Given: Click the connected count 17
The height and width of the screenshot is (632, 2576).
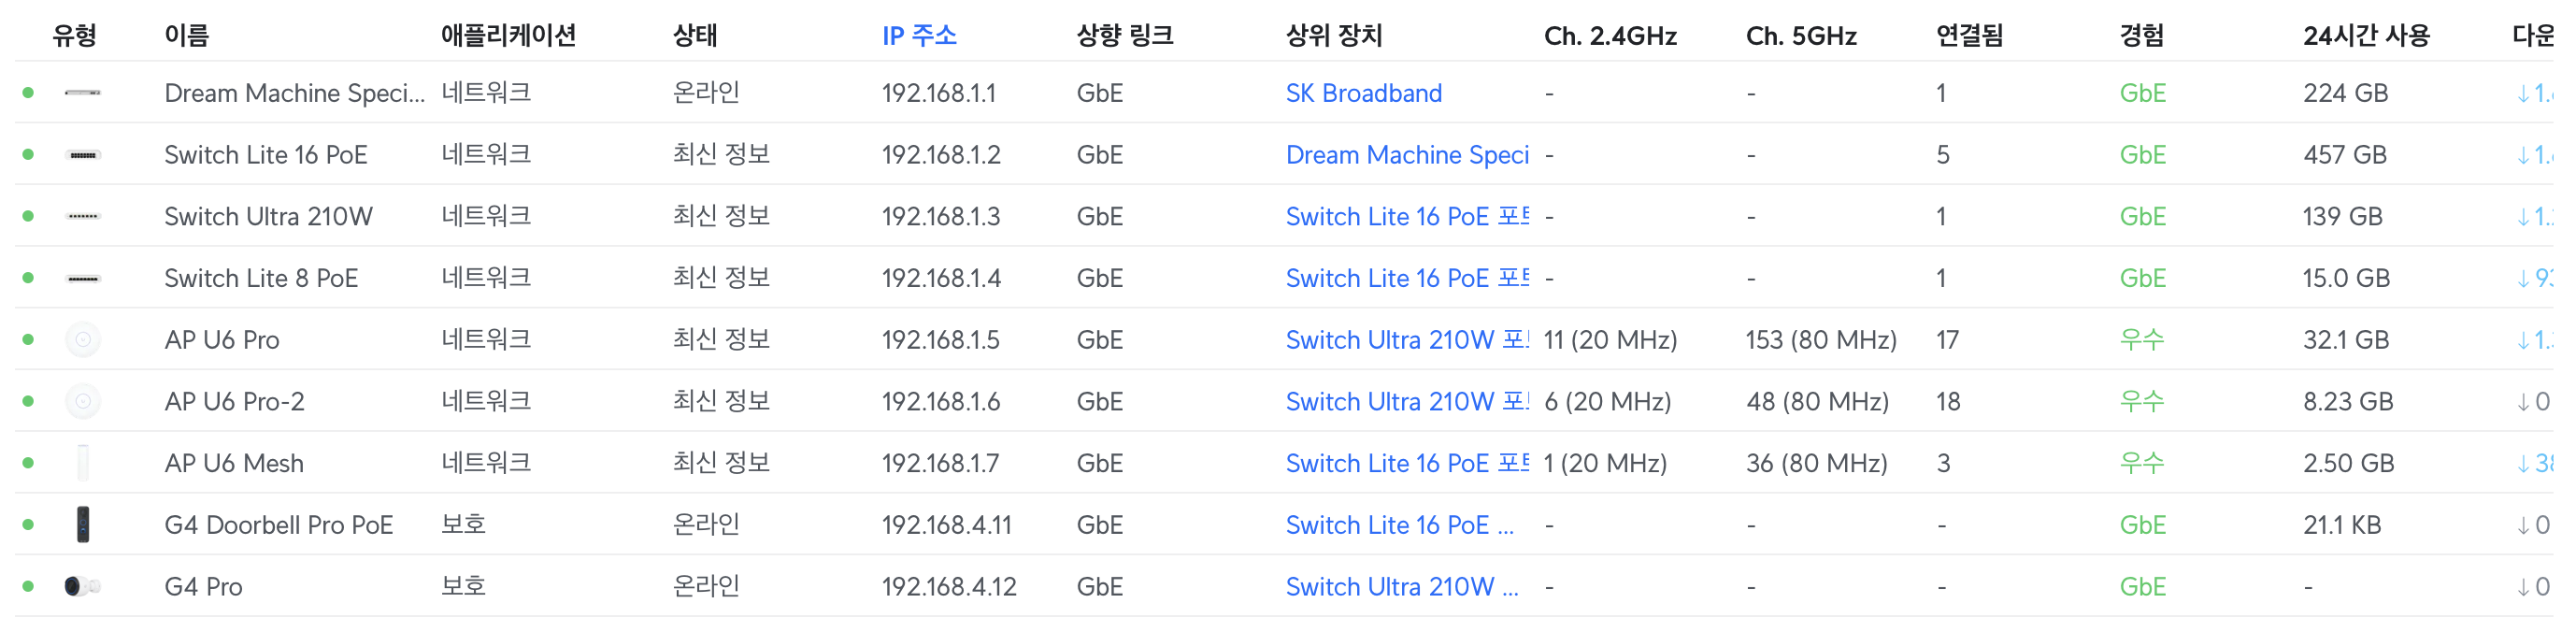Looking at the screenshot, I should point(1947,340).
